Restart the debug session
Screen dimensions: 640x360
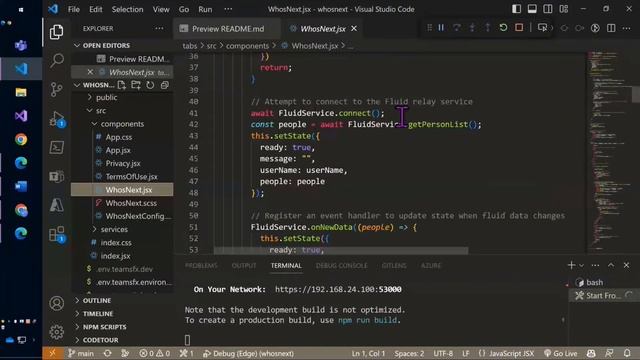(x=503, y=28)
